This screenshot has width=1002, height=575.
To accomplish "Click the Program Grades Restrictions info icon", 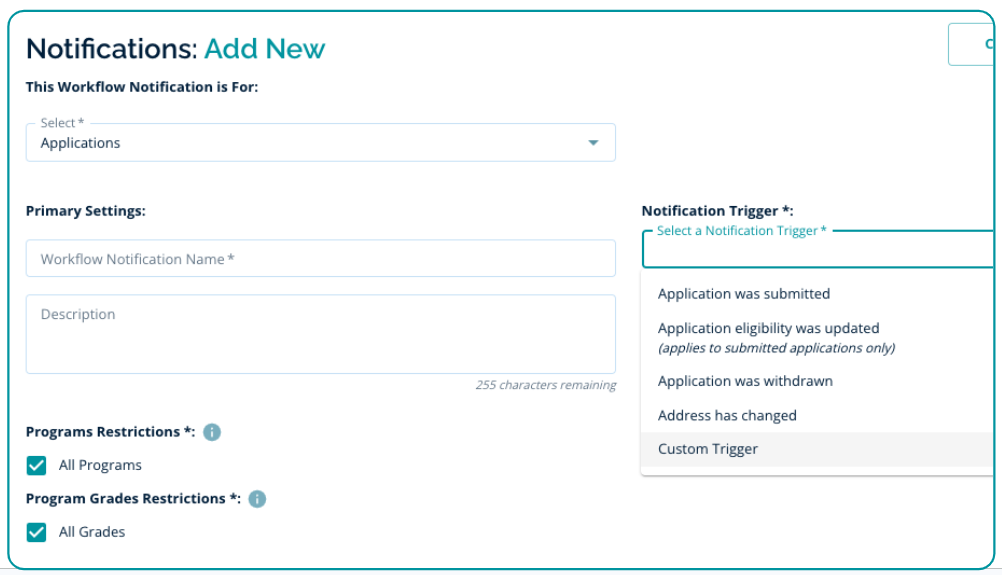I will 257,498.
